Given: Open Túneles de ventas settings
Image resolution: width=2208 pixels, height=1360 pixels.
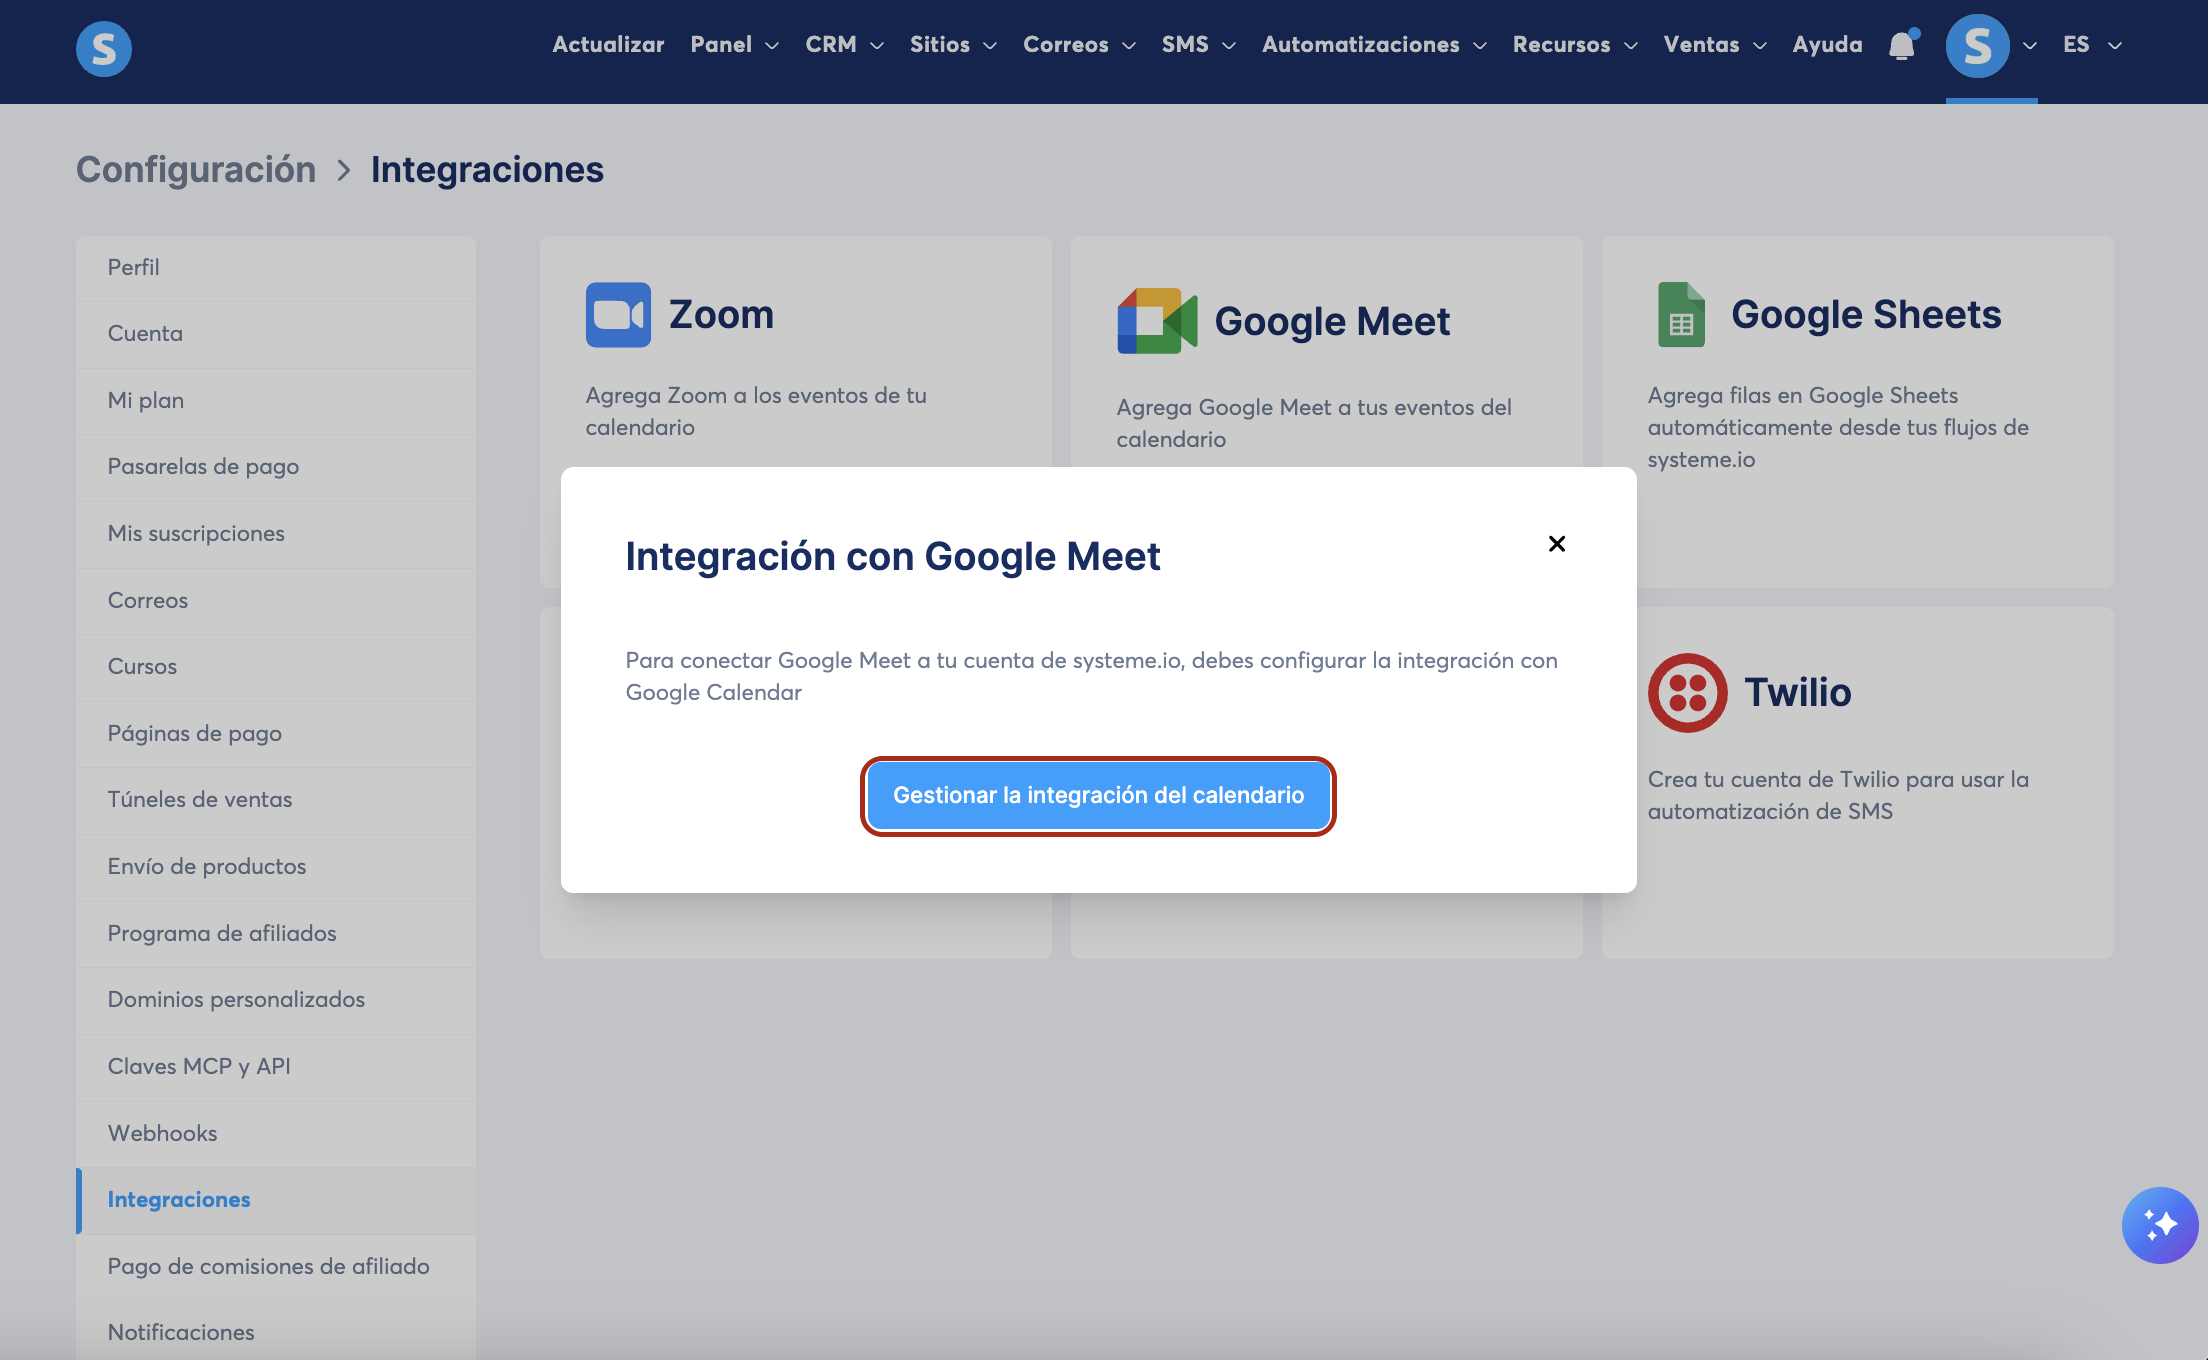Looking at the screenshot, I should [x=276, y=800].
